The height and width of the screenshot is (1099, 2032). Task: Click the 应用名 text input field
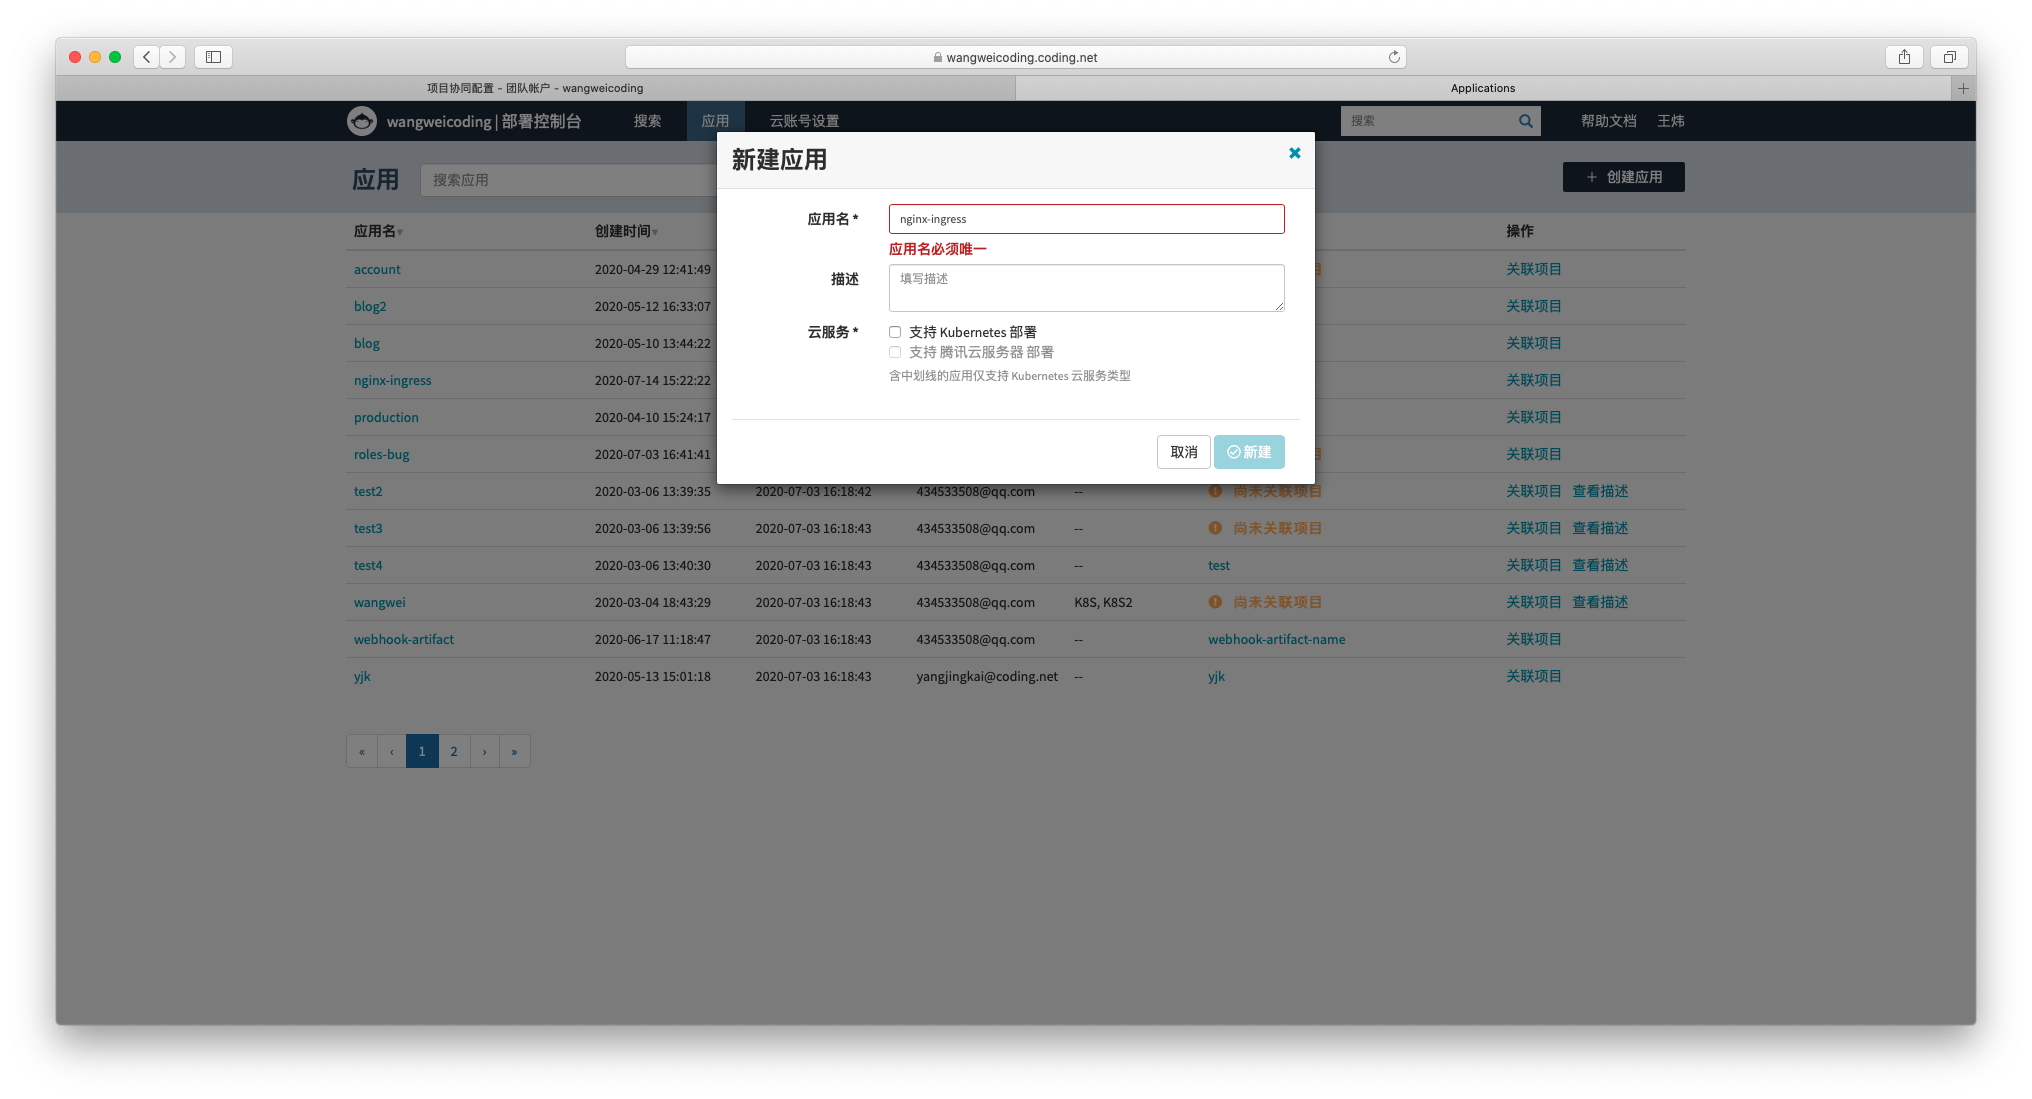1086,219
